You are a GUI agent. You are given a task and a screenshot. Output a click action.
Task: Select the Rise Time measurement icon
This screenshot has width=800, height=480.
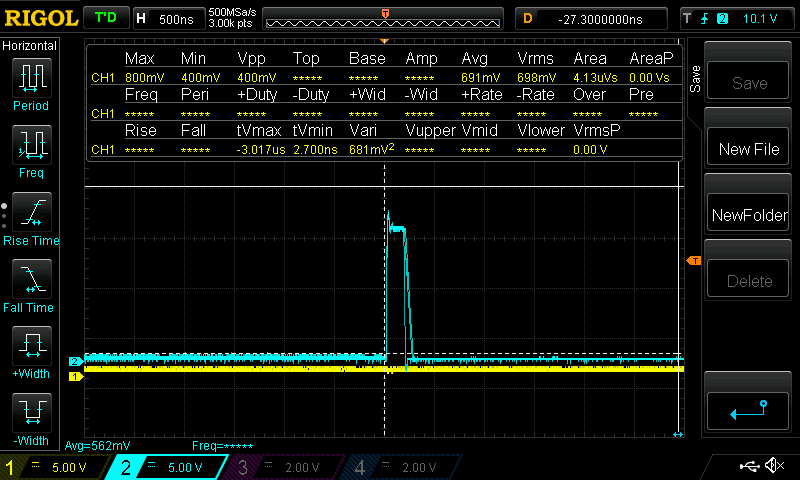pyautogui.click(x=32, y=212)
